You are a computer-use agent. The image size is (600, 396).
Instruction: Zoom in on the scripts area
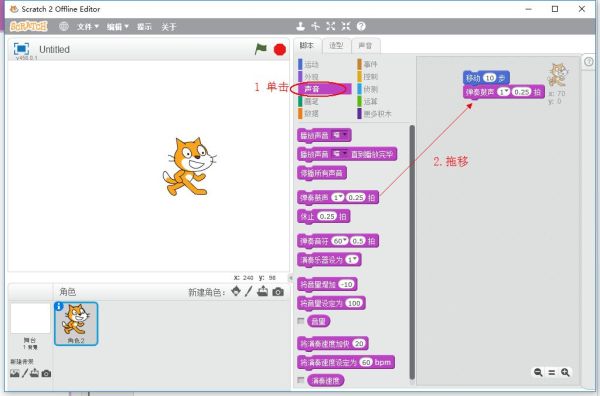[565, 372]
